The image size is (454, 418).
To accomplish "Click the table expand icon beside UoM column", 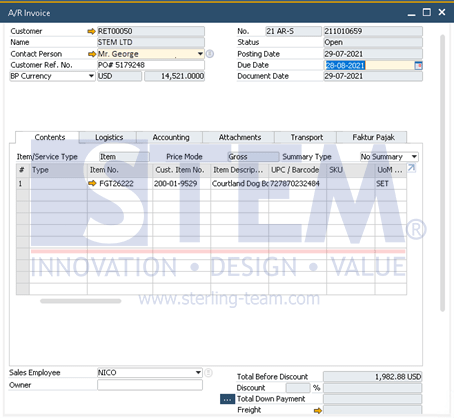I will [412, 168].
